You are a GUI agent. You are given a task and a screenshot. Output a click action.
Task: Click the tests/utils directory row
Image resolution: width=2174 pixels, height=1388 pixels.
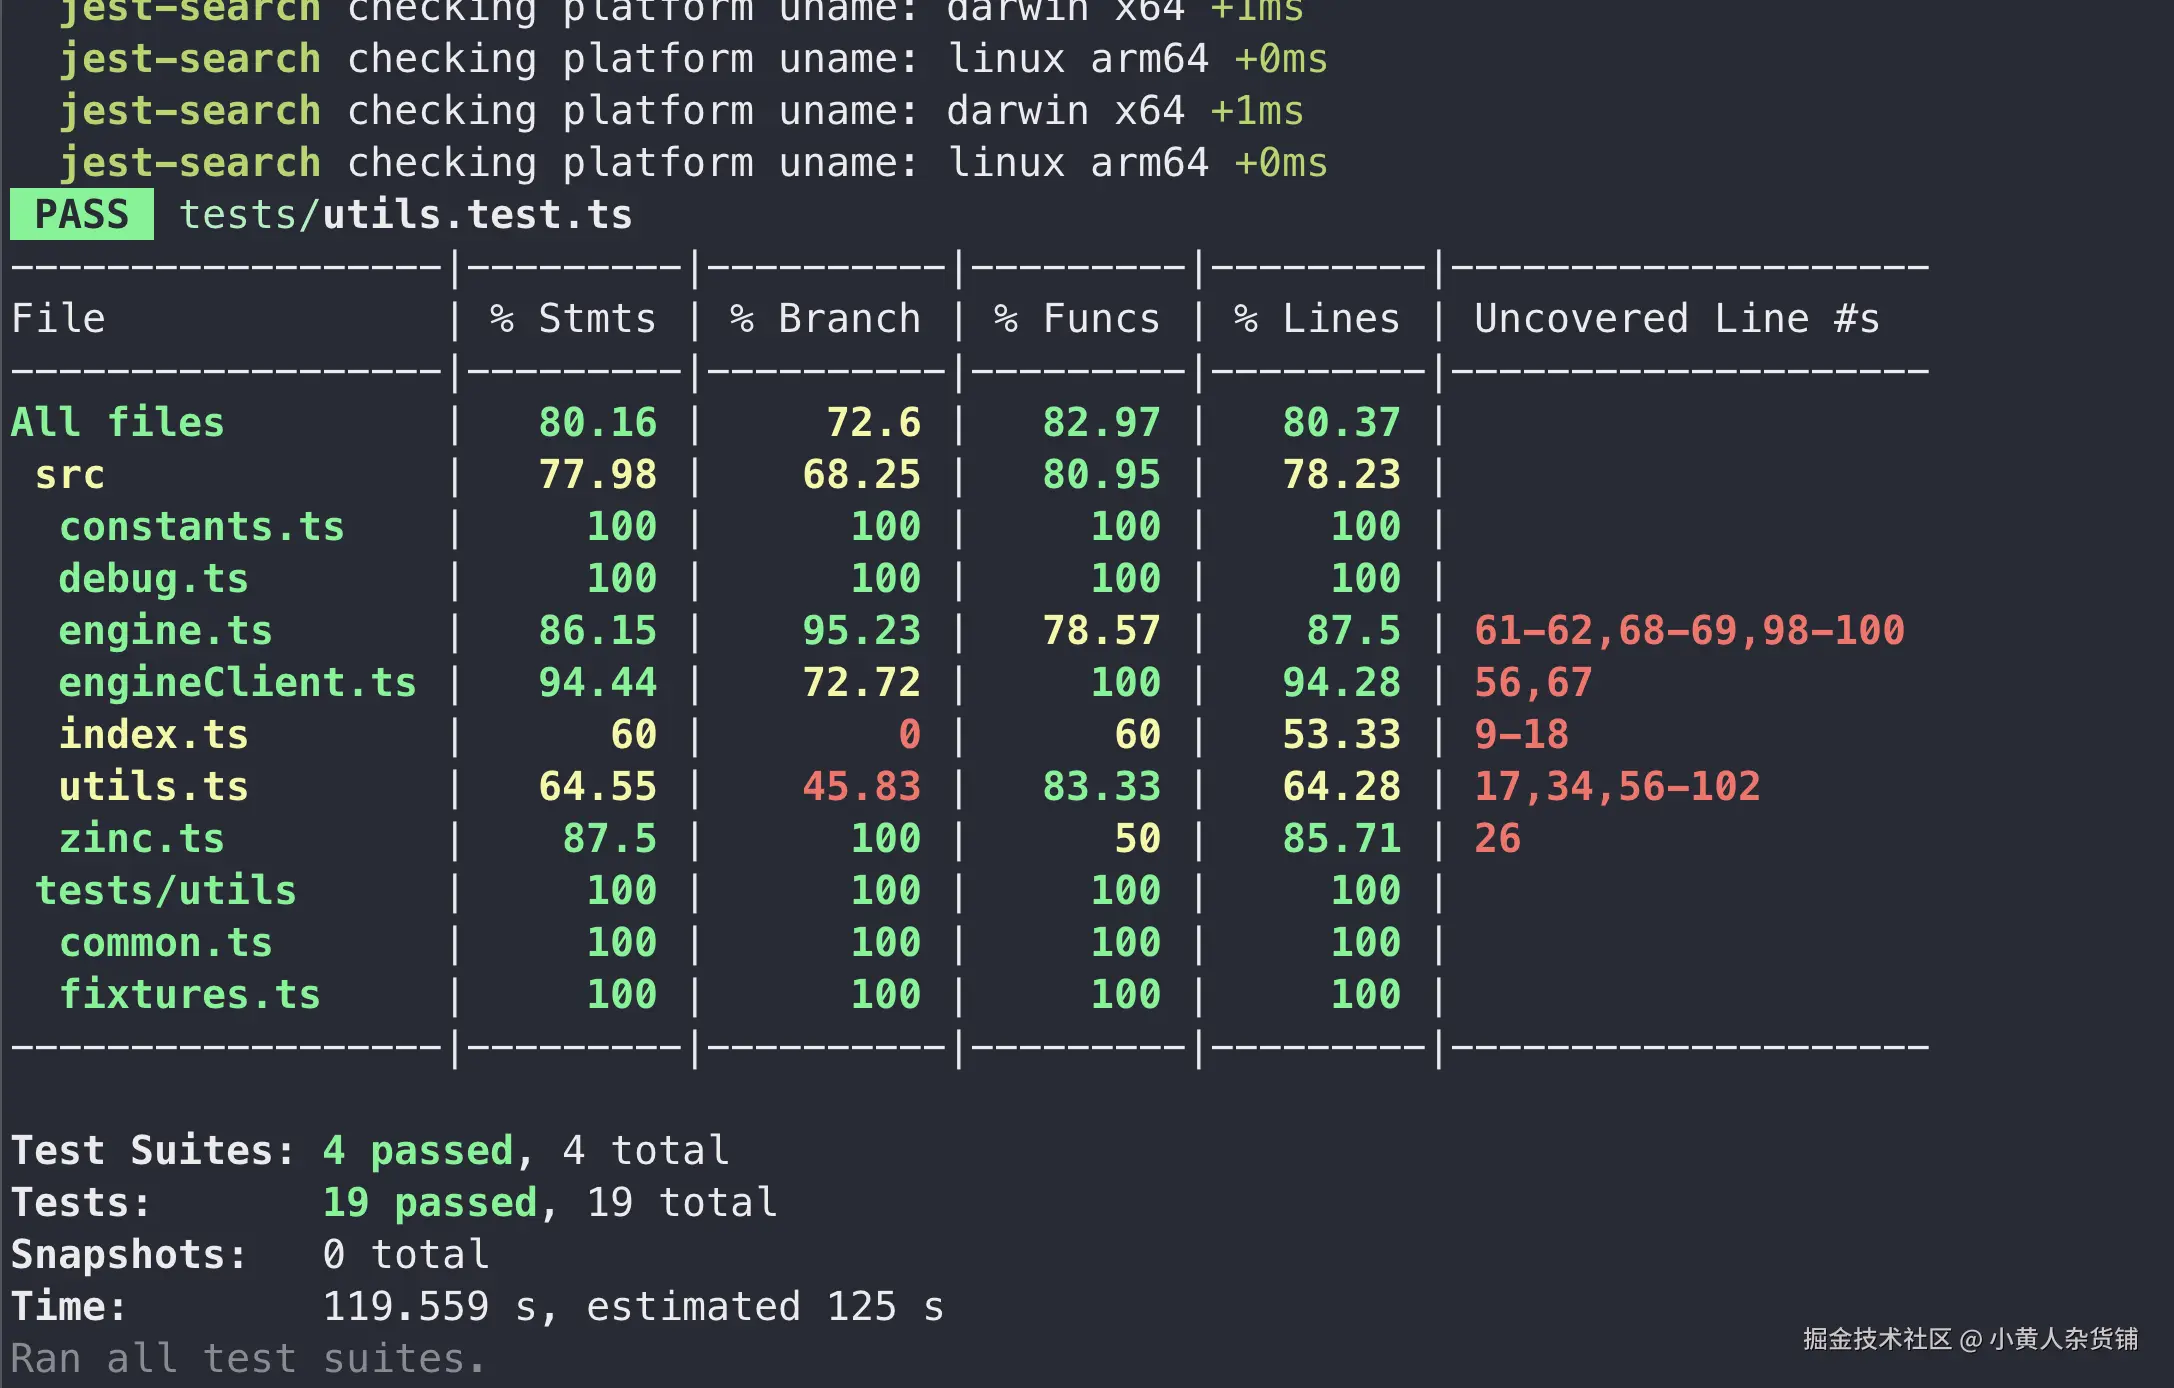(x=165, y=890)
